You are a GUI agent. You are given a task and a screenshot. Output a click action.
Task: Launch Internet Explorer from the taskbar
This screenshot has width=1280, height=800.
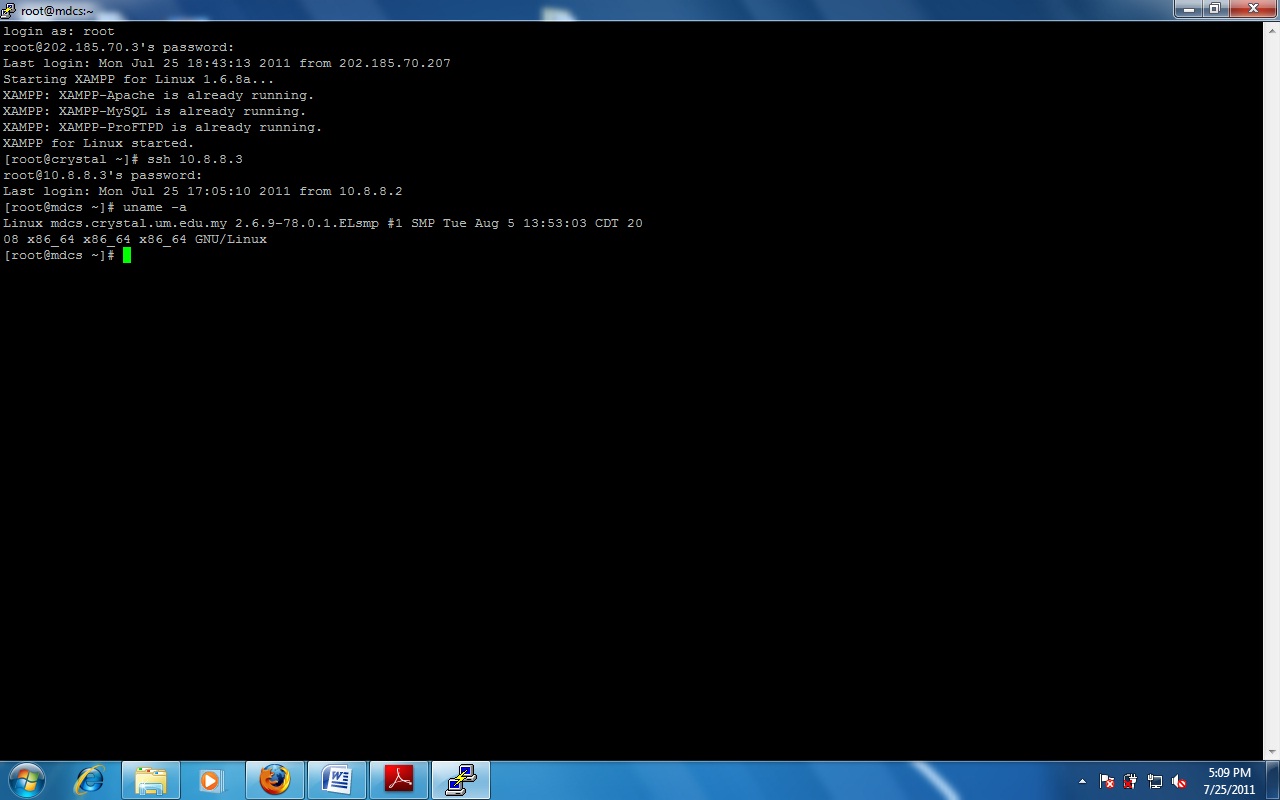(x=90, y=780)
